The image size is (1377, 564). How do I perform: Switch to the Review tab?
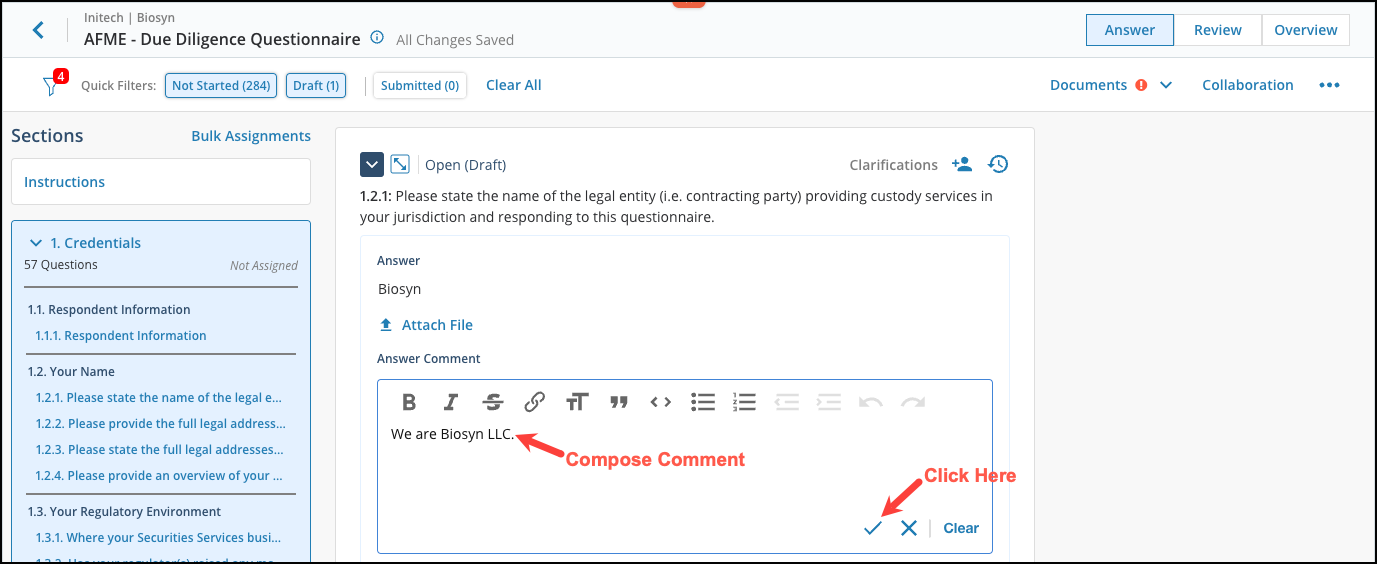pyautogui.click(x=1218, y=30)
